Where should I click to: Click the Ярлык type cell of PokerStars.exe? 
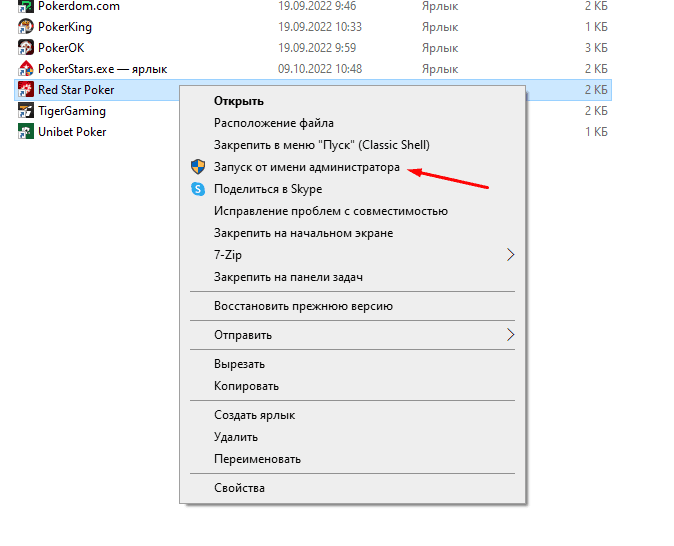440,69
